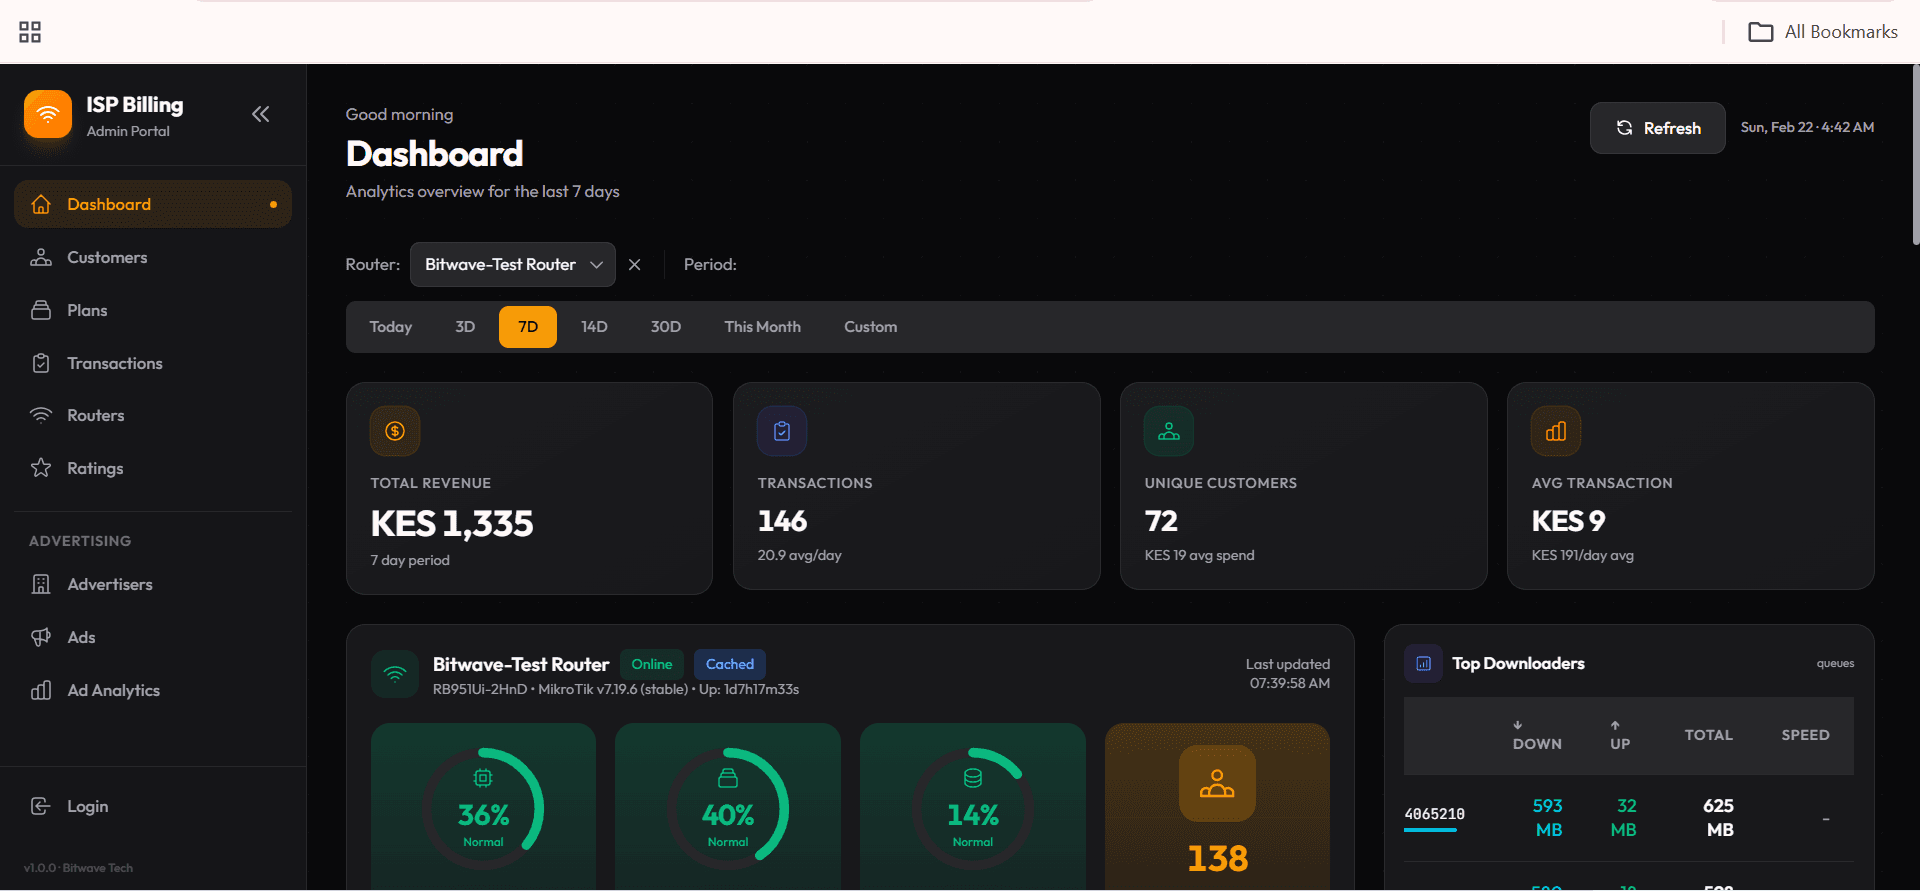Image resolution: width=1920 pixels, height=891 pixels.
Task: Click the Login link
Action: click(153, 806)
